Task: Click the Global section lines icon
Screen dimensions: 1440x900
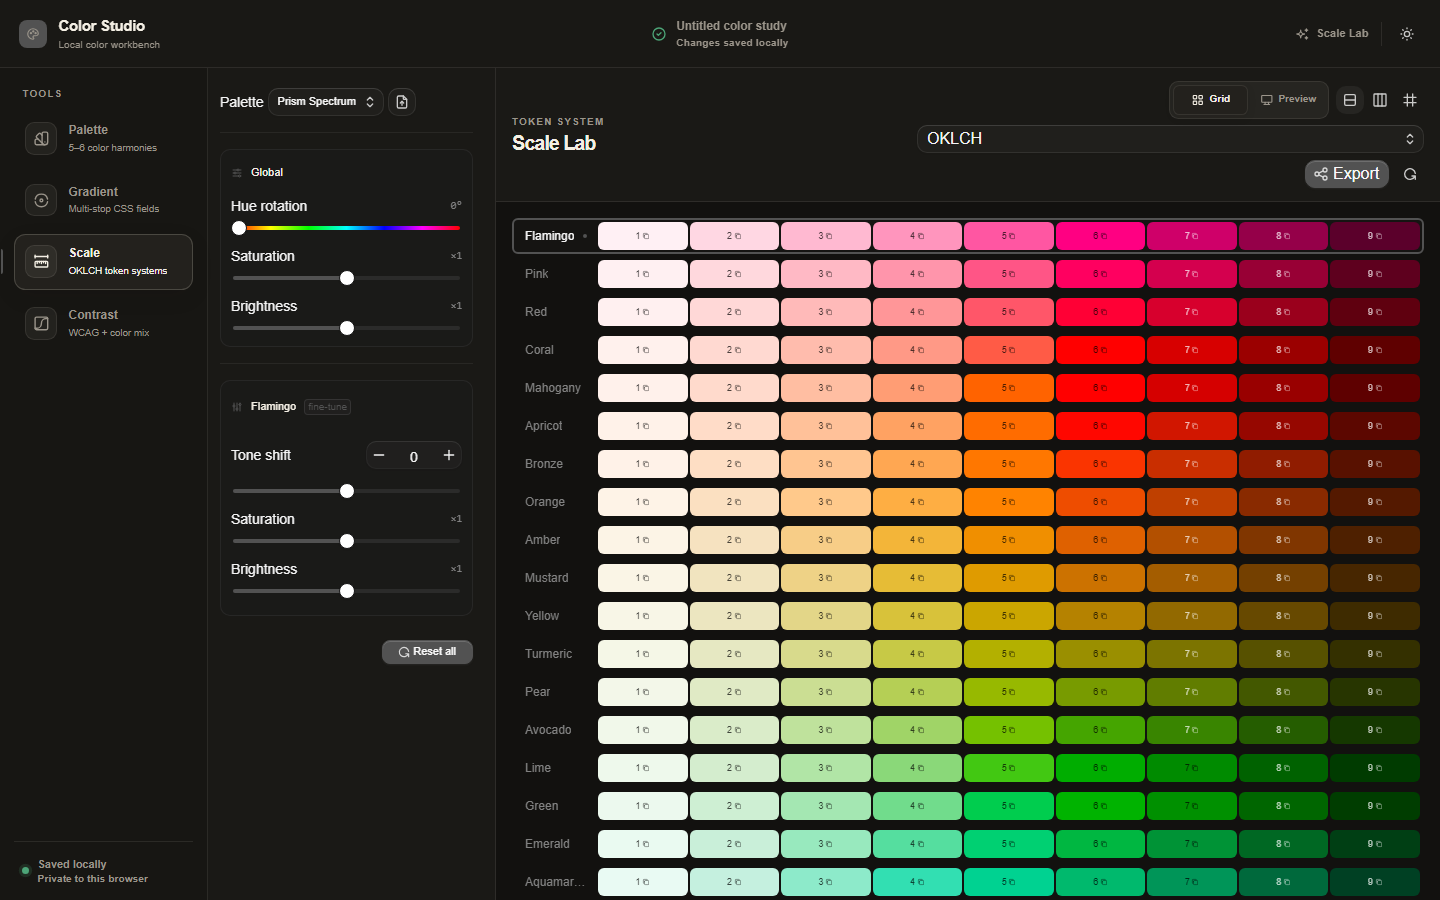Action: point(237,173)
